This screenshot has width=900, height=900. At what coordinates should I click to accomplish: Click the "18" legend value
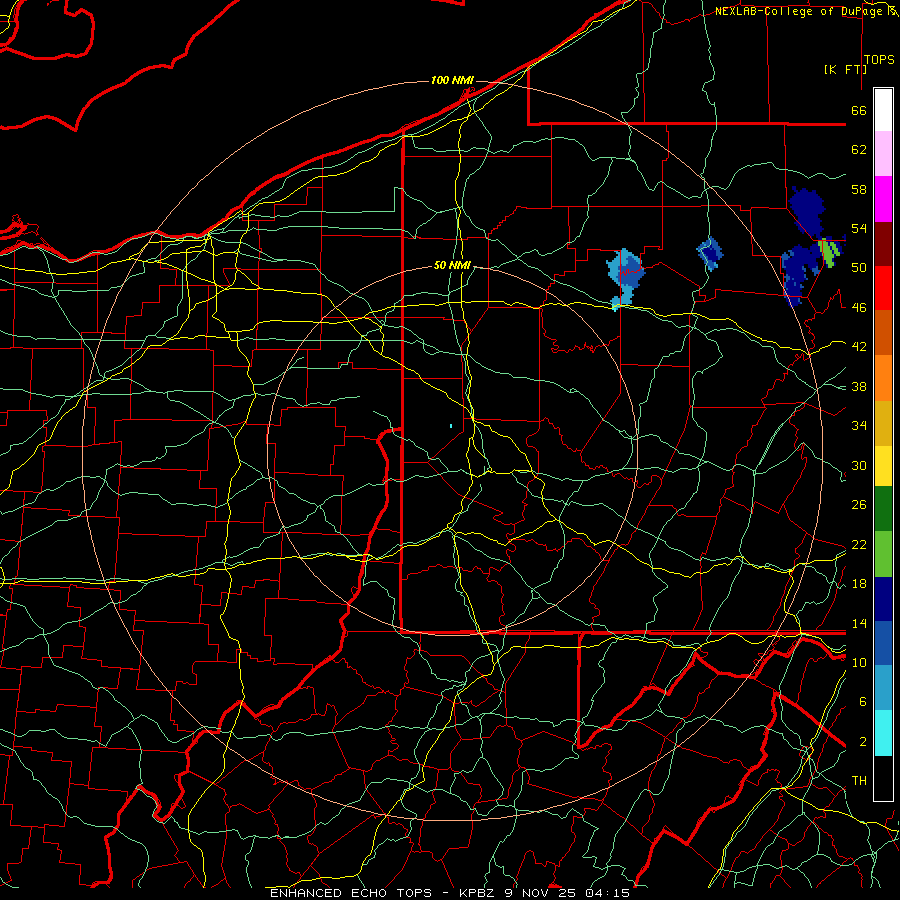(x=859, y=584)
